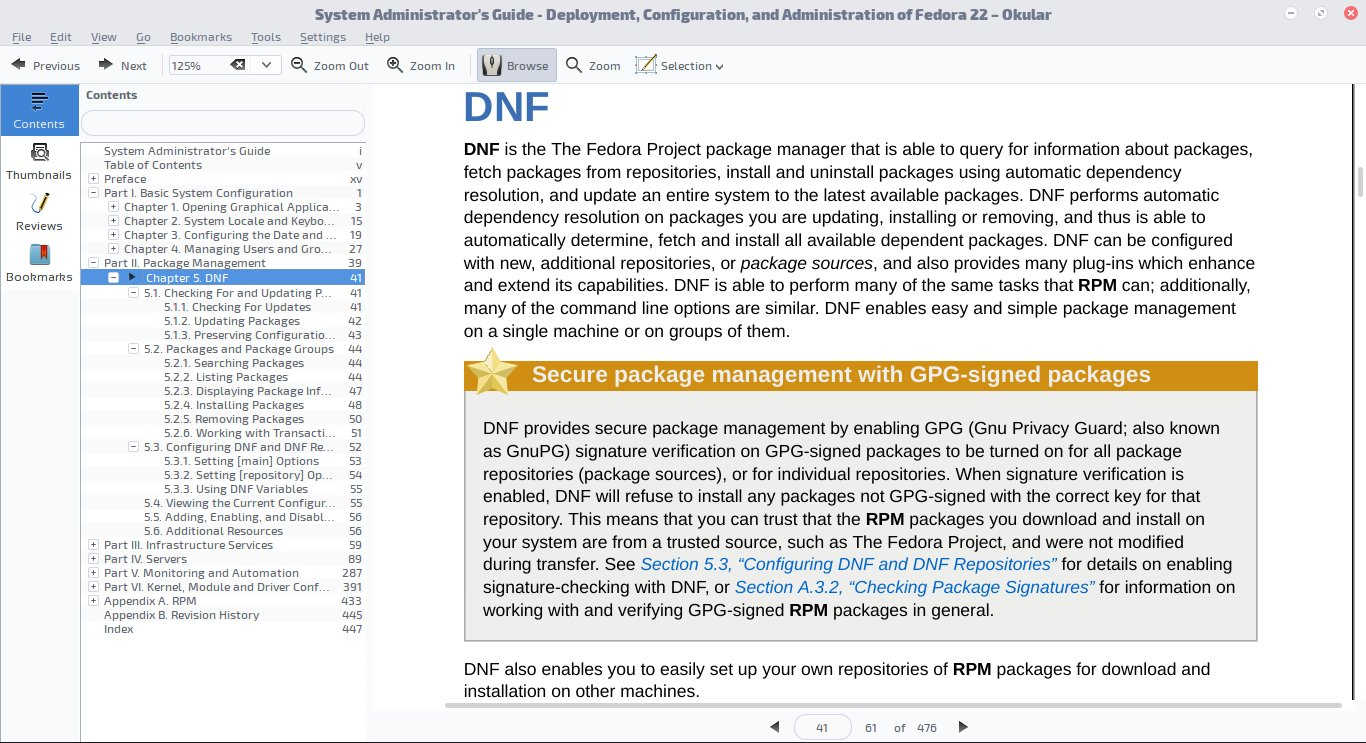Collapse Chapter 5. DNF node
Screen dimensions: 1366x743
(113, 277)
